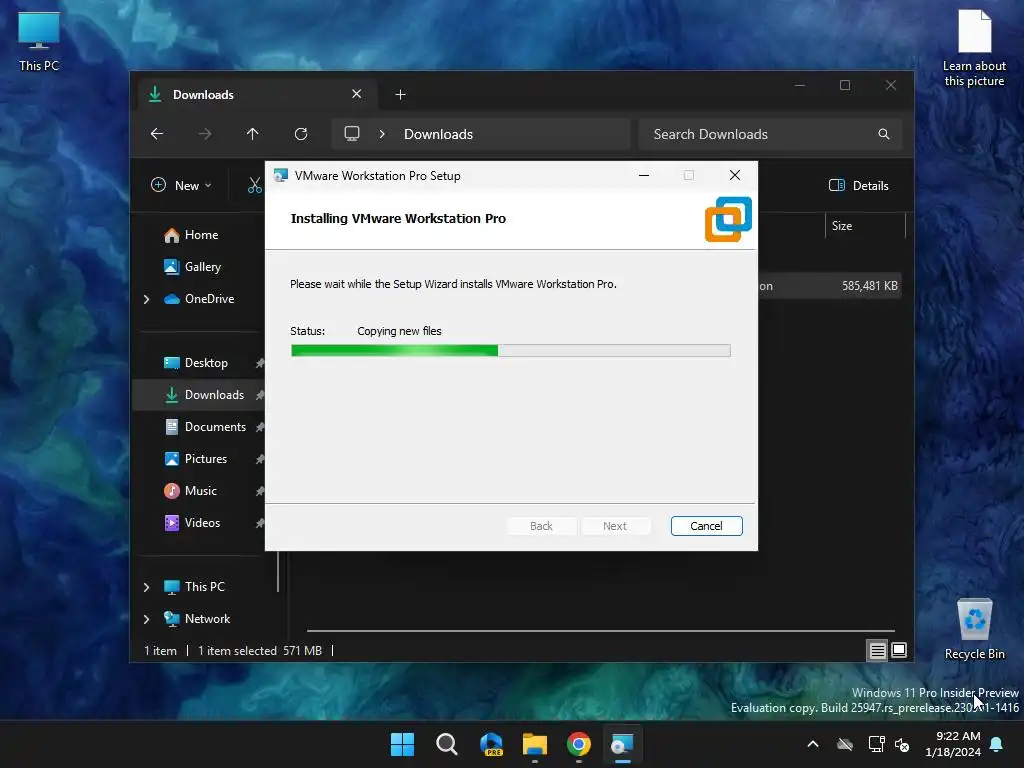Click pin icon next to Music
Image resolution: width=1024 pixels, height=768 pixels.
259,491
